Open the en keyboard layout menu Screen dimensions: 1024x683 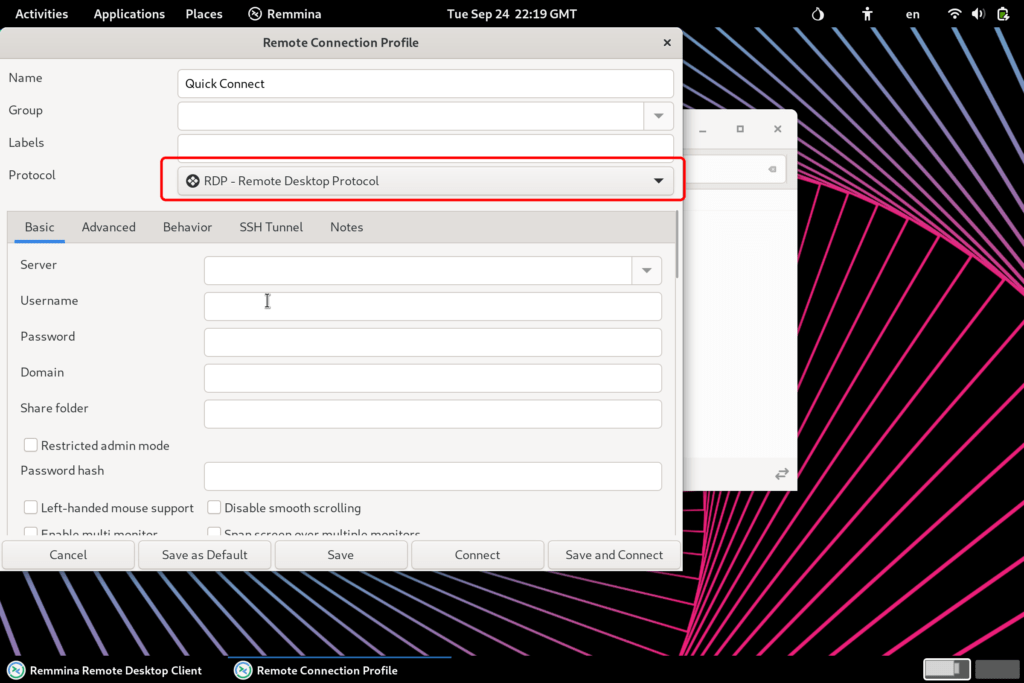pos(912,14)
